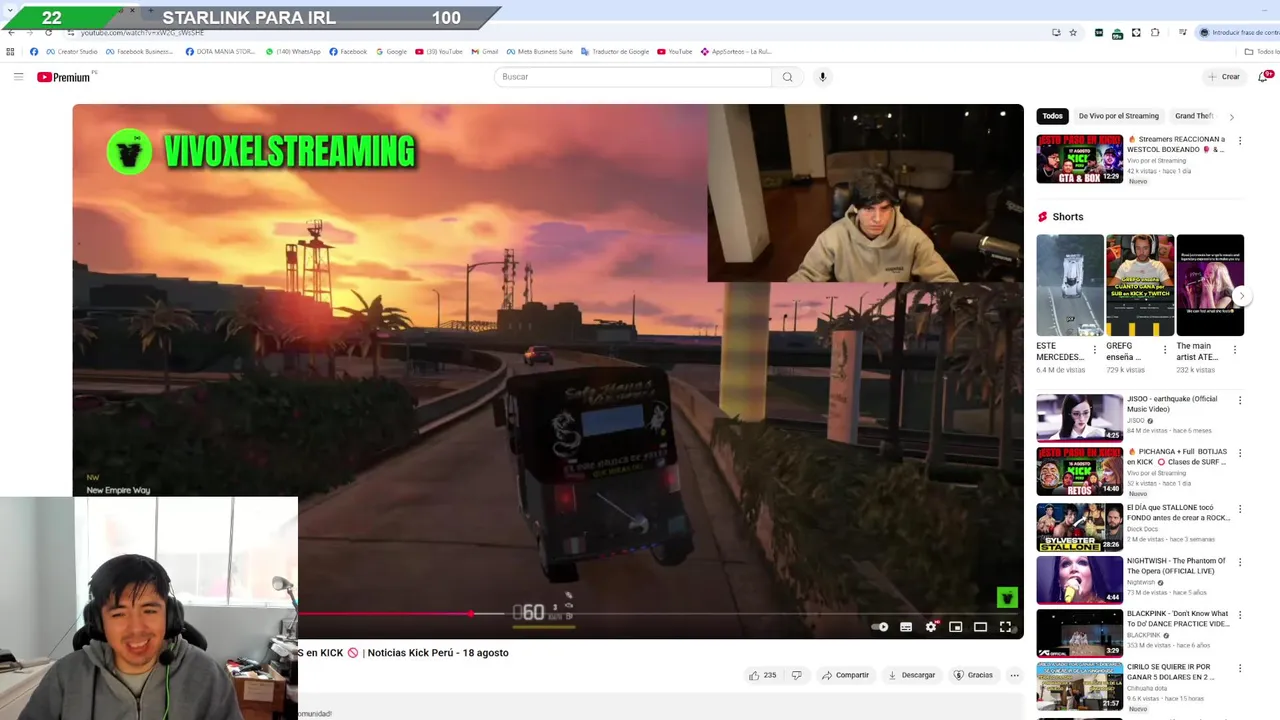This screenshot has height=720, width=1280.
Task: Enter fullscreen mode
Action: tap(1006, 627)
